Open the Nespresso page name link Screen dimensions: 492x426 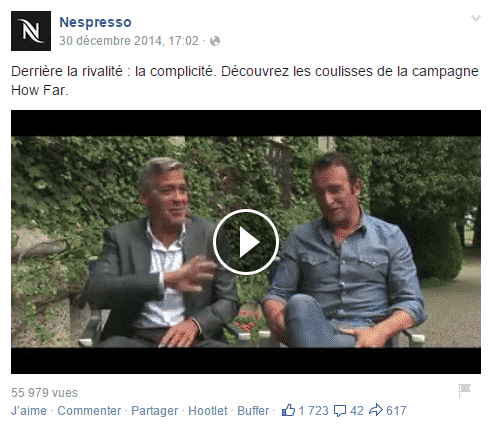(x=95, y=22)
